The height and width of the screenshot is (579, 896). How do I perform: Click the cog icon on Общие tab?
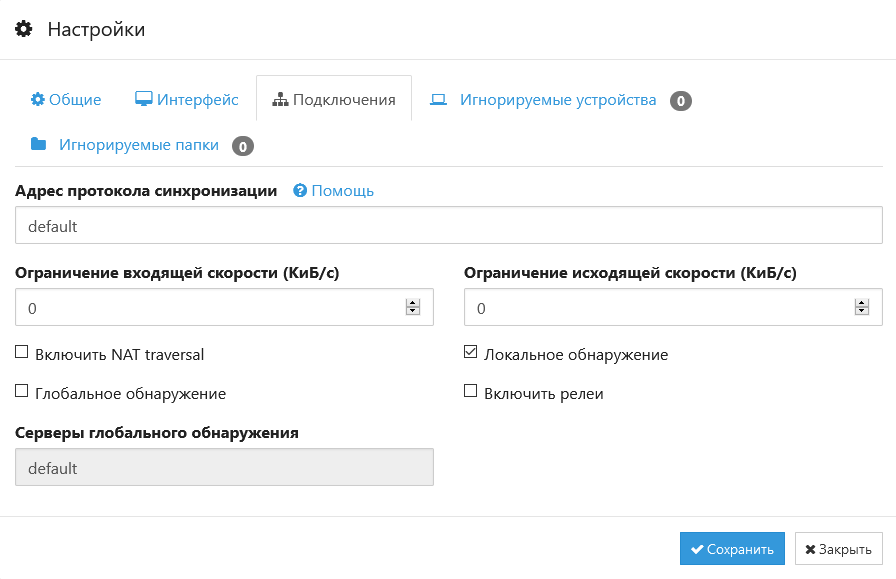pyautogui.click(x=38, y=99)
